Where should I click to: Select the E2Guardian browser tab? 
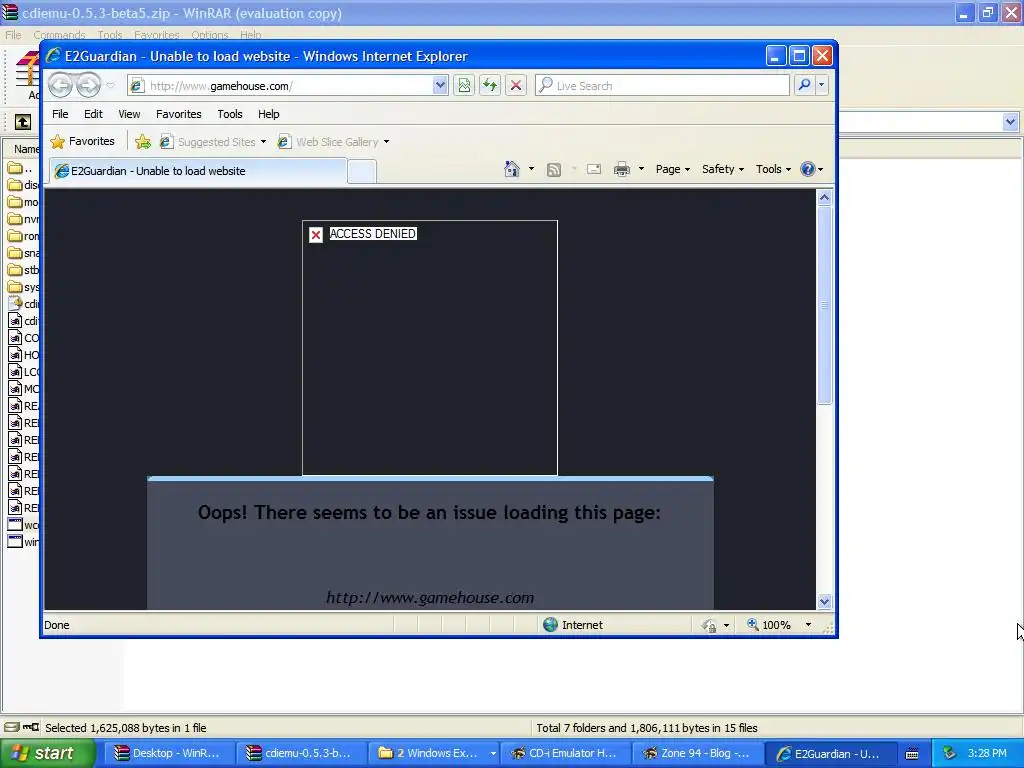198,171
